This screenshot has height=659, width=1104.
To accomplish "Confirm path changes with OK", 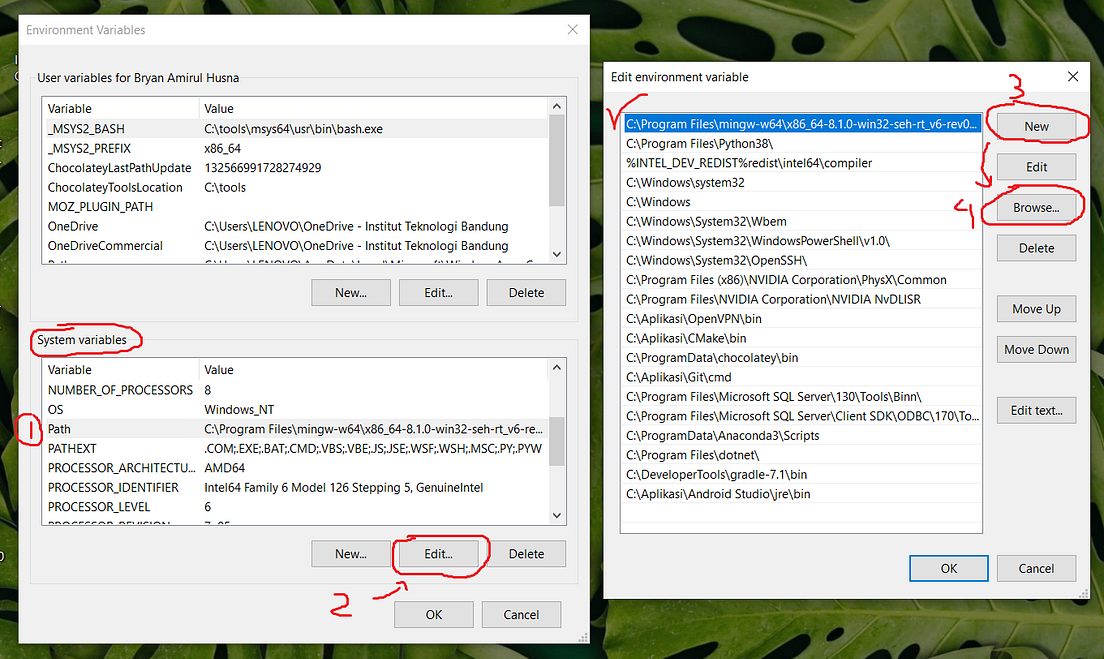I will [x=948, y=568].
